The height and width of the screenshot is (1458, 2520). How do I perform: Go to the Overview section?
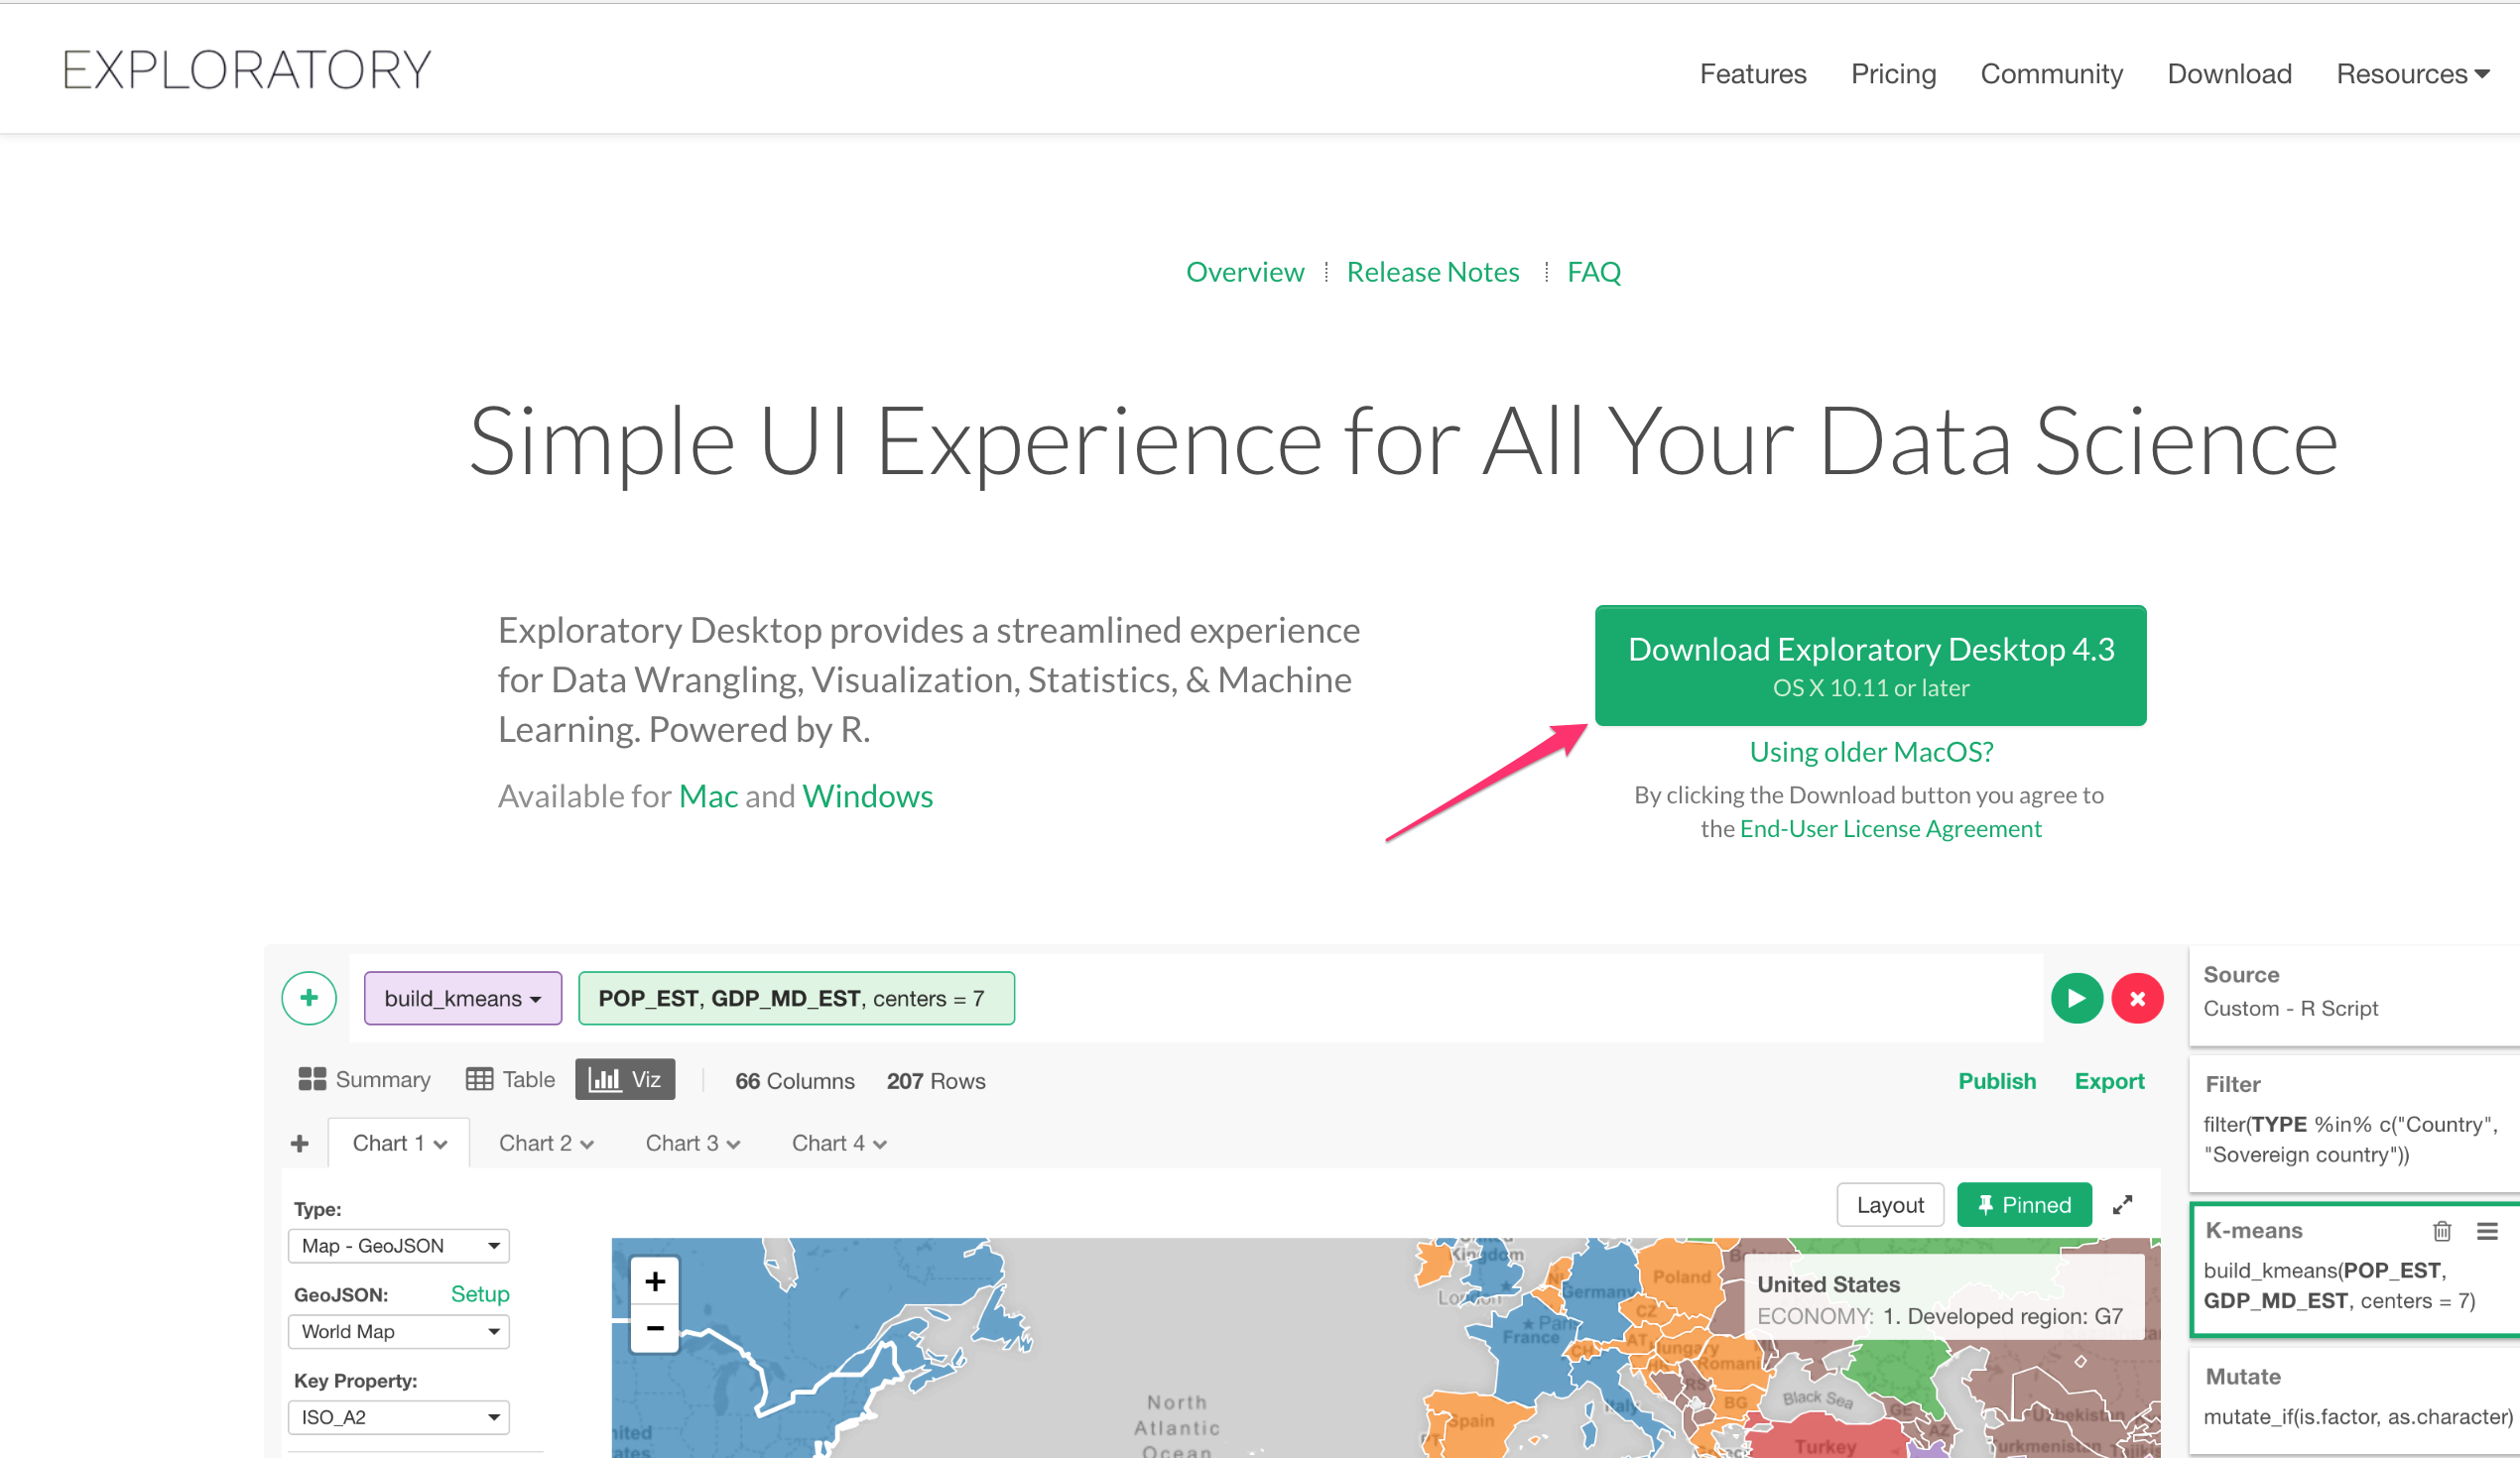(x=1245, y=272)
